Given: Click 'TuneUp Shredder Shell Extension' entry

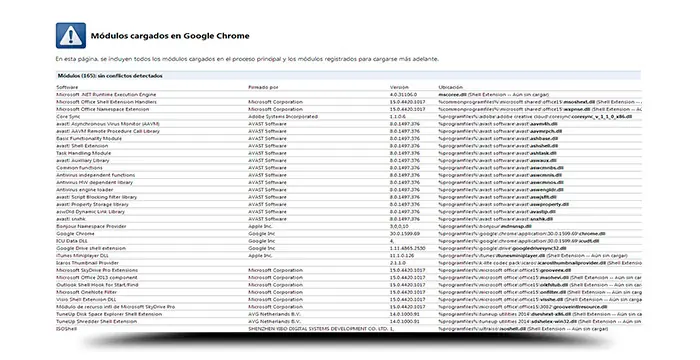Looking at the screenshot, I should coord(96,322).
